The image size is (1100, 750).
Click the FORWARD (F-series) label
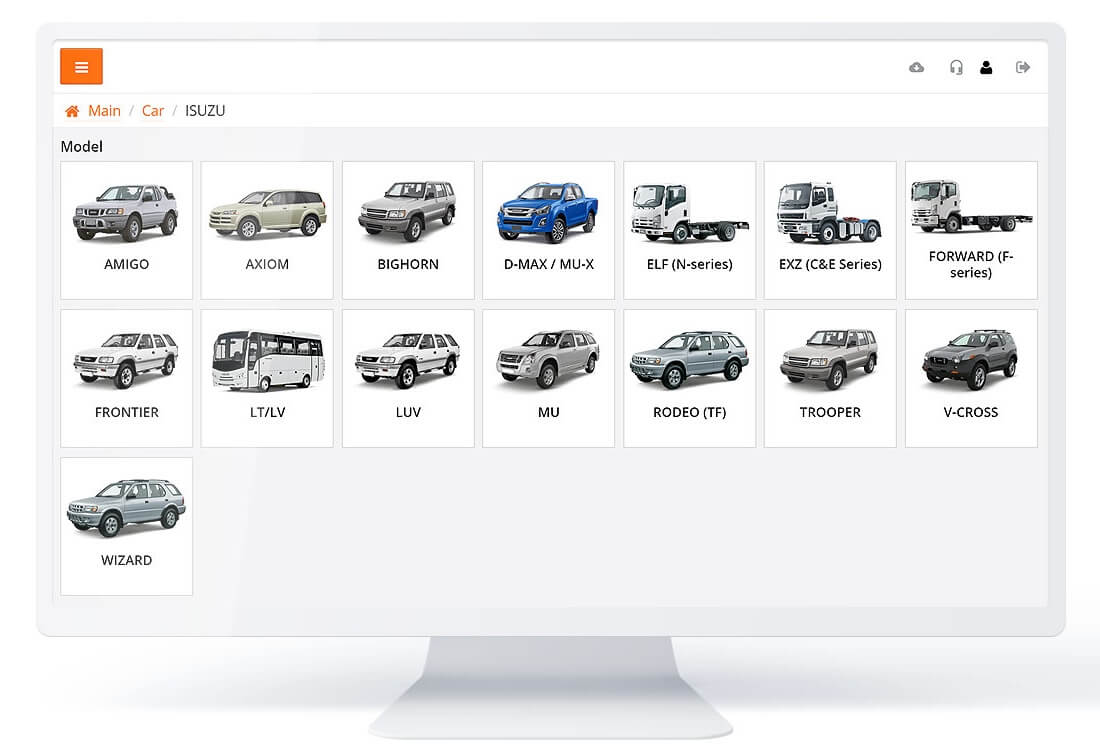(971, 264)
